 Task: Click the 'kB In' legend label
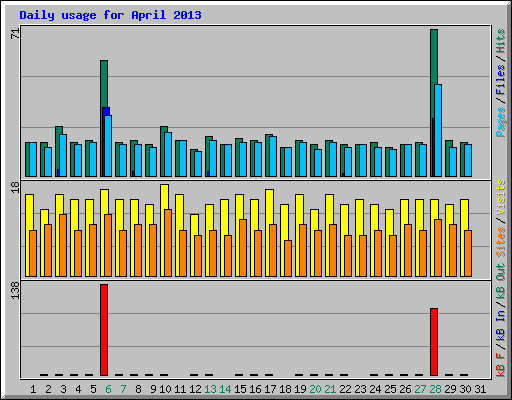tap(500, 325)
